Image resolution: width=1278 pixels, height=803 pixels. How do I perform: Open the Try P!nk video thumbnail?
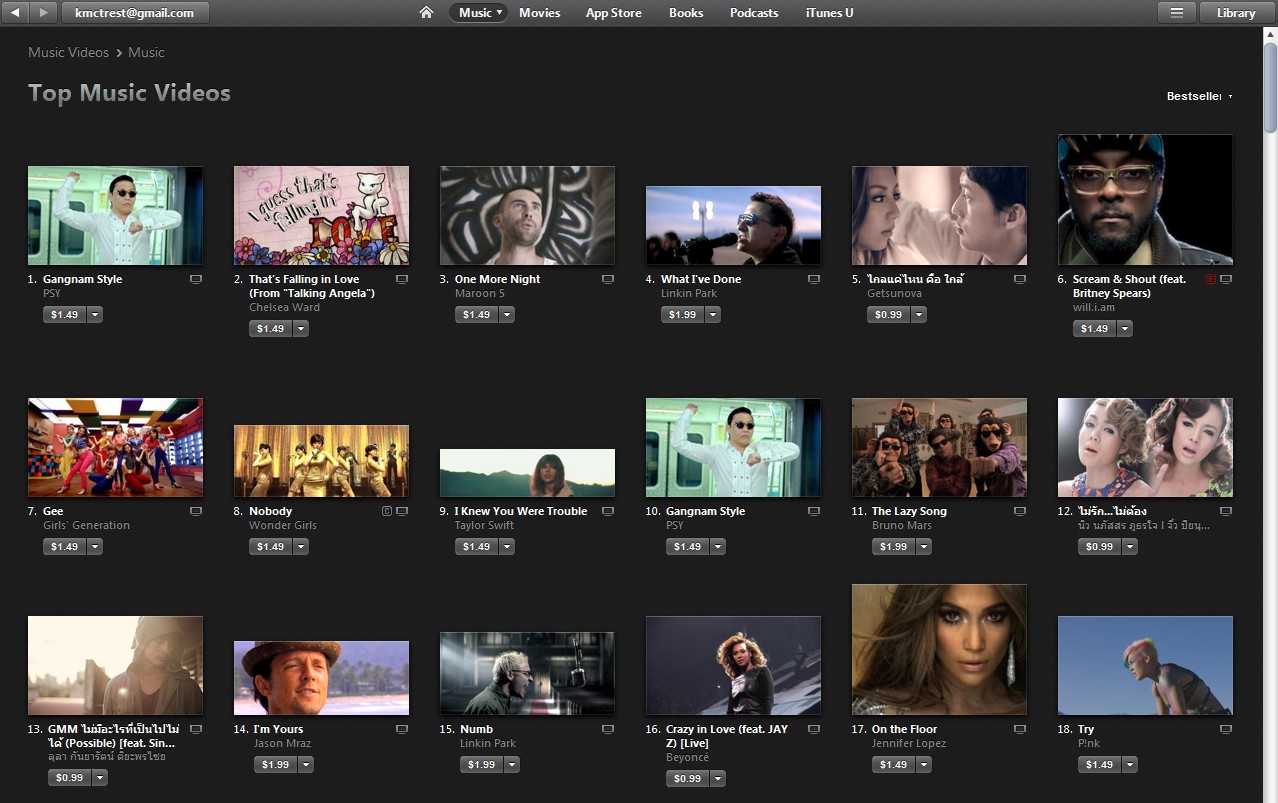(1145, 666)
